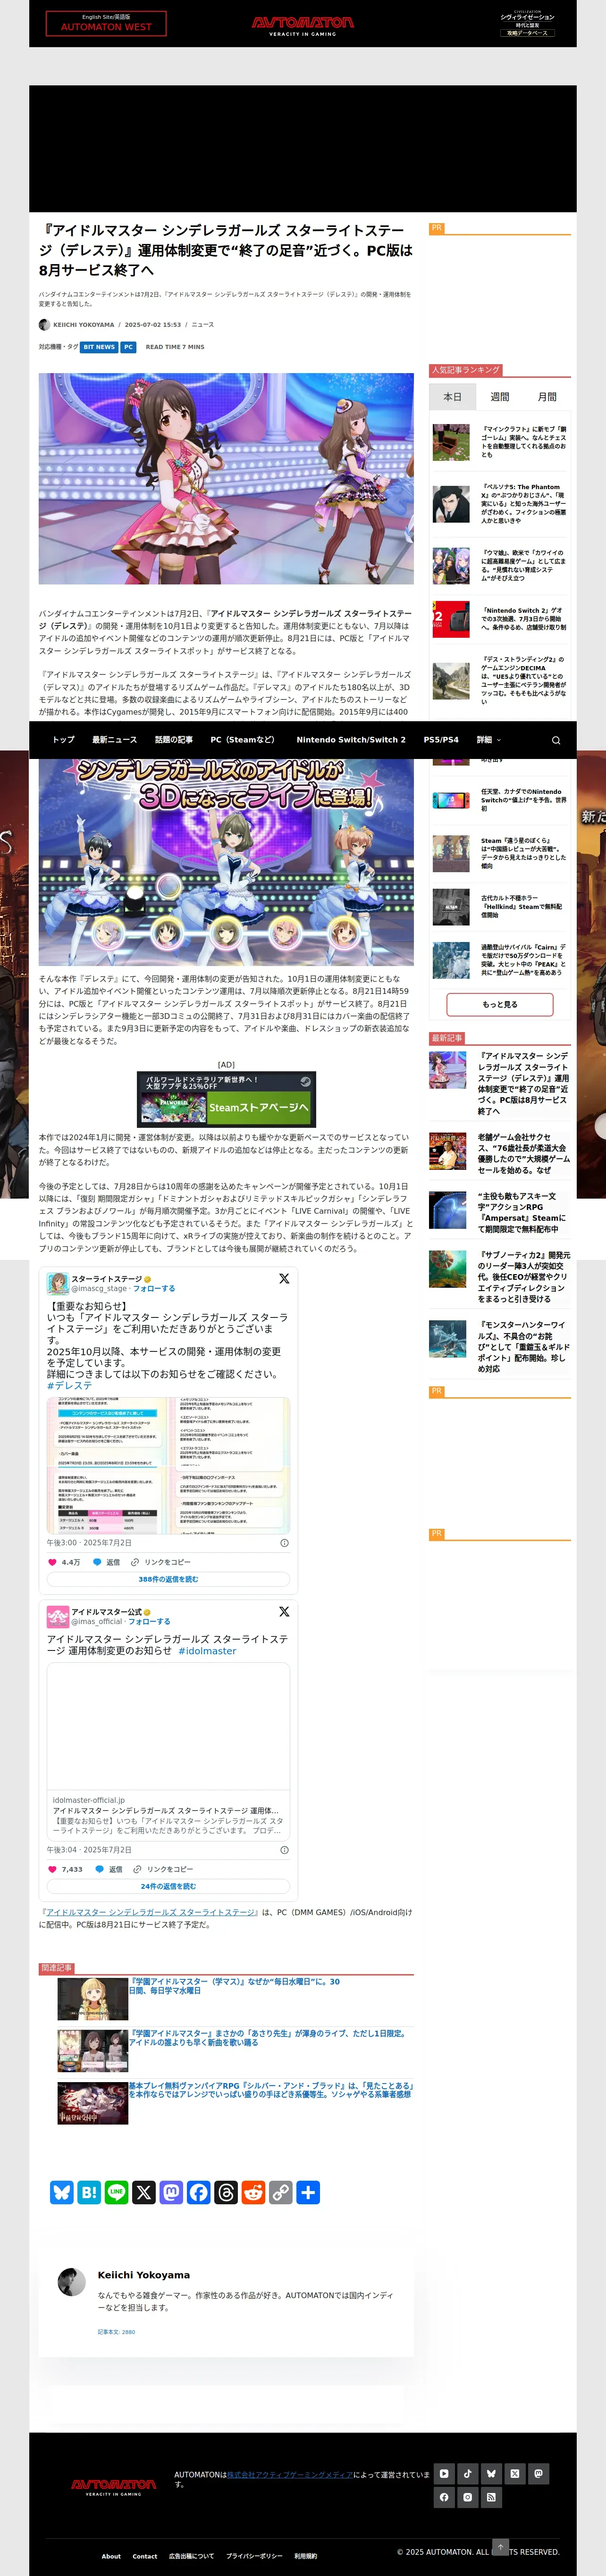Read 24件の返信を読む replies link

[168, 1887]
